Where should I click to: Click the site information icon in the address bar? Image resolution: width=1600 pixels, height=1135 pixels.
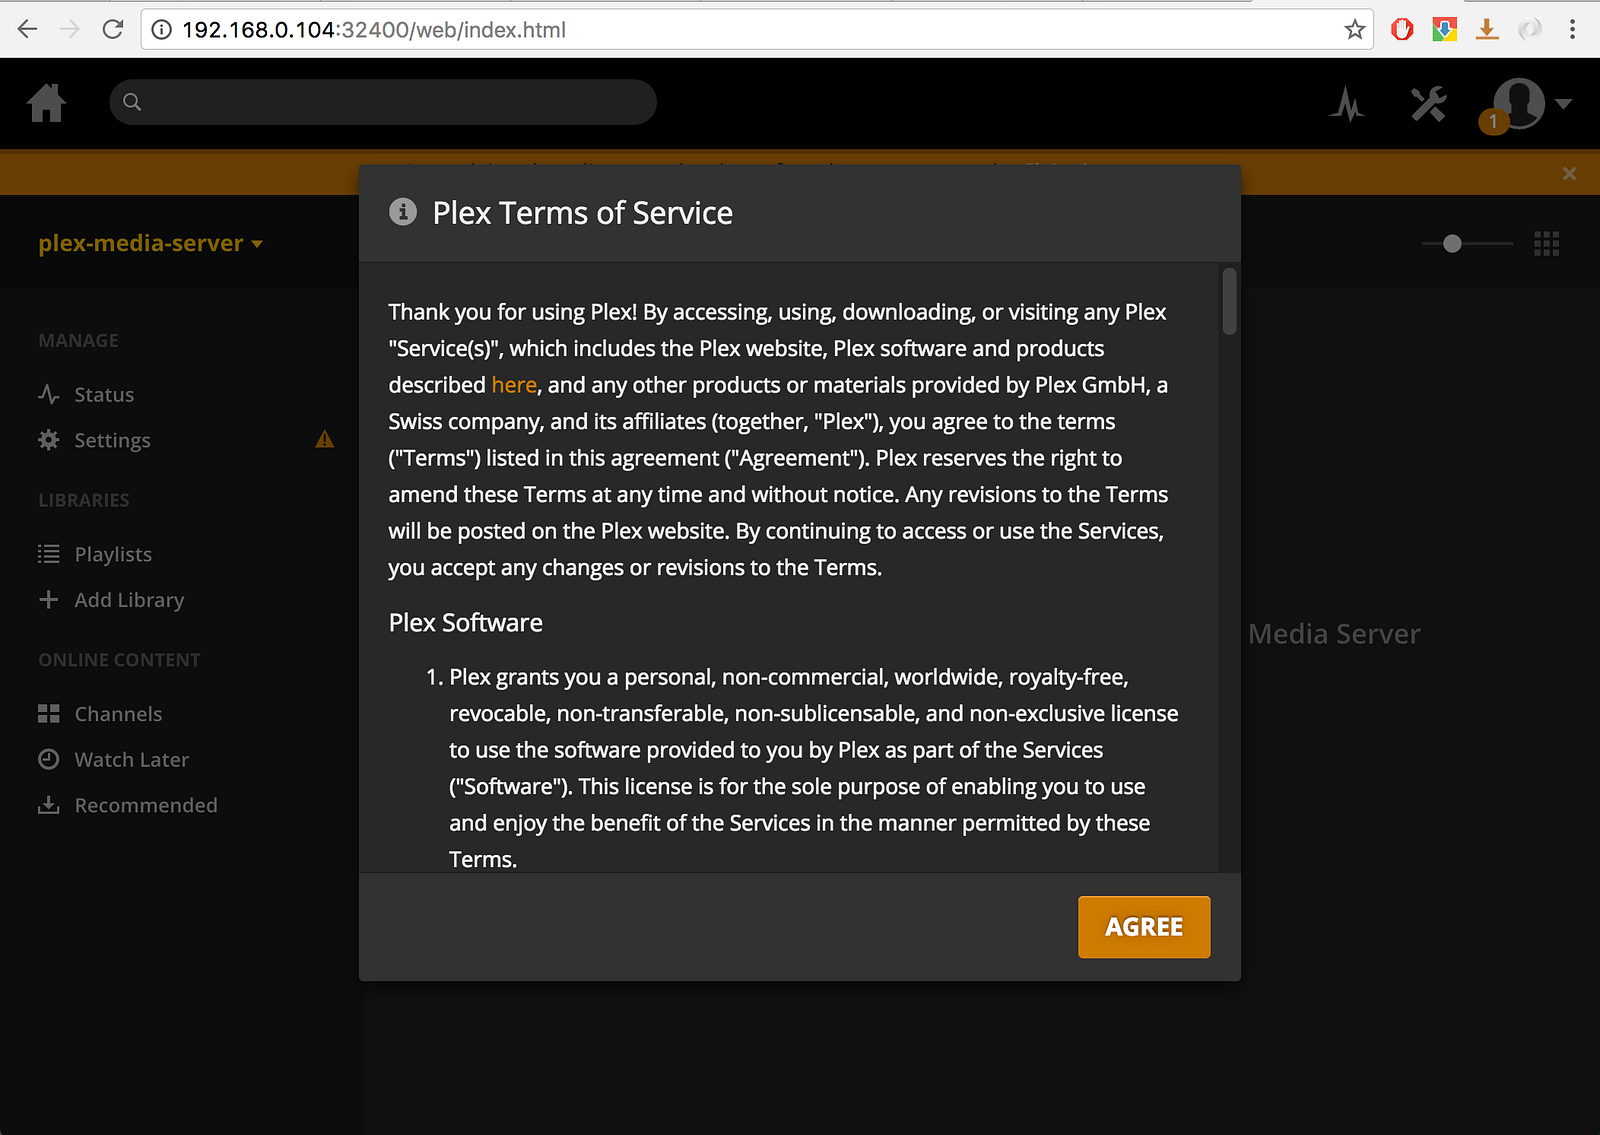point(161,30)
